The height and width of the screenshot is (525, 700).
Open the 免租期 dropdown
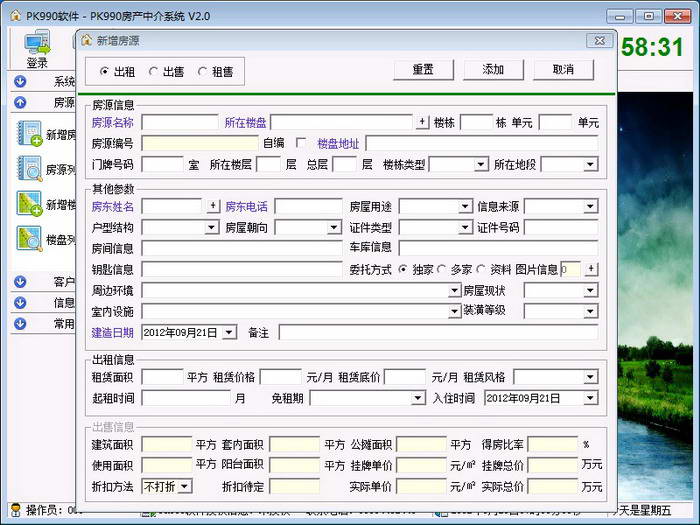(418, 398)
